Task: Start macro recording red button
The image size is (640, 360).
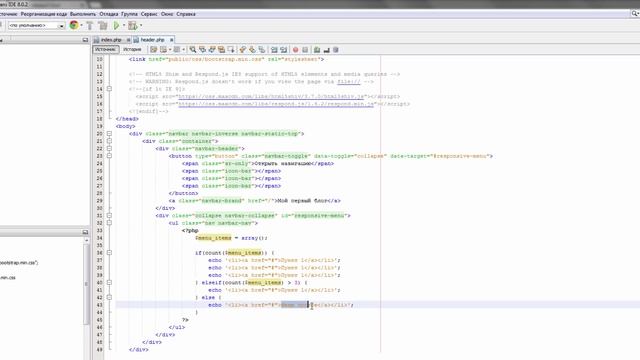Action: tap(295, 50)
